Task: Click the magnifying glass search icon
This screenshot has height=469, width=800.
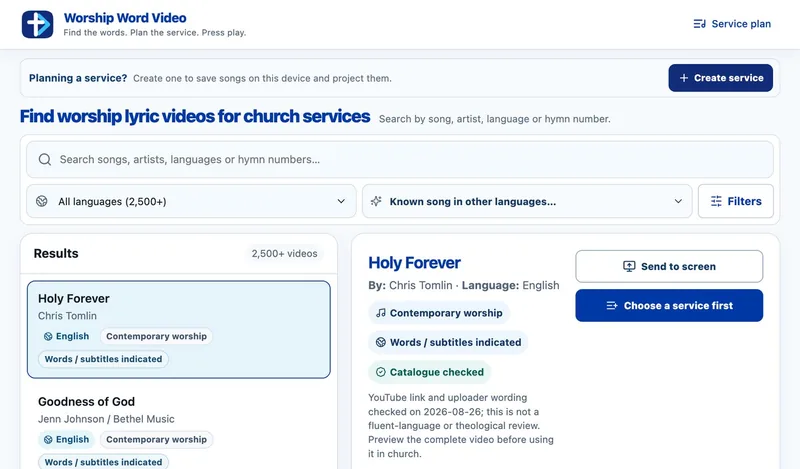Action: (x=45, y=160)
